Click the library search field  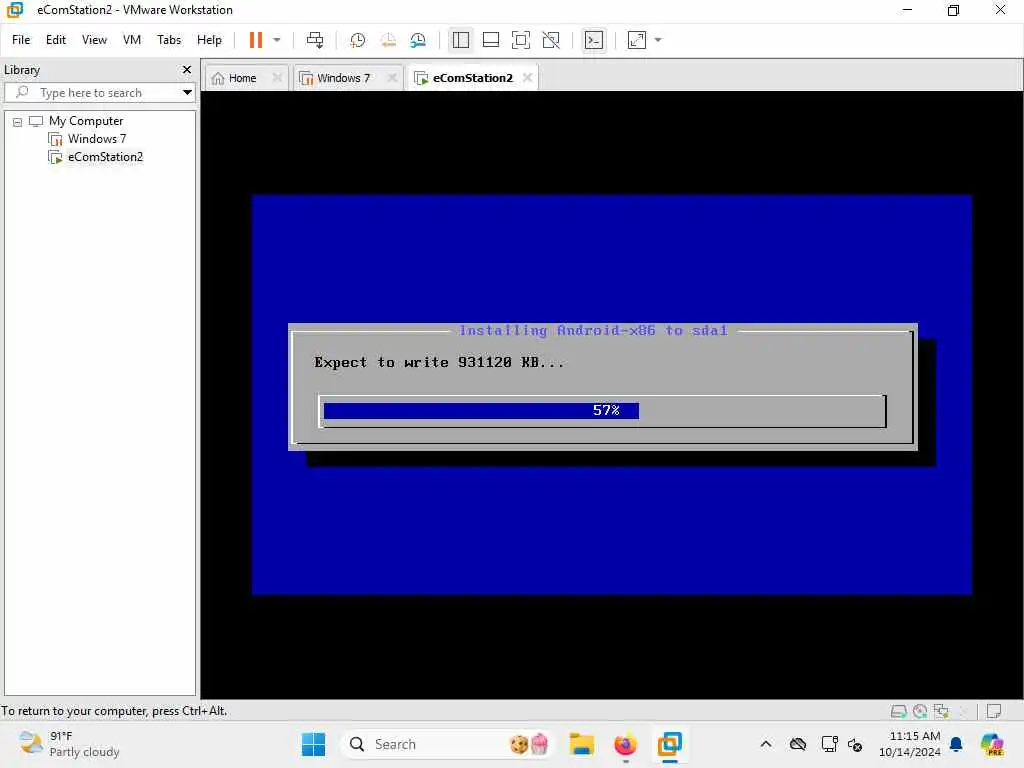coord(98,93)
